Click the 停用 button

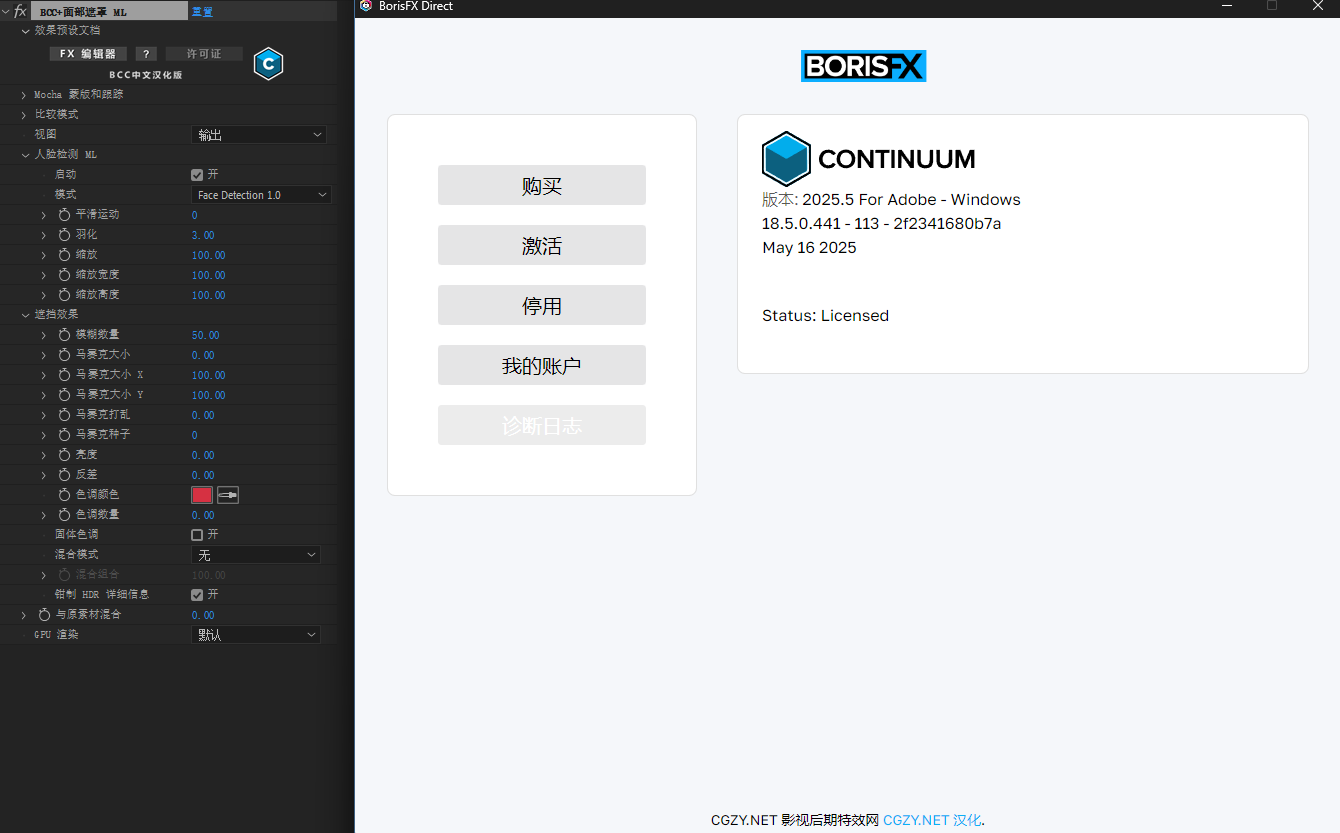(x=542, y=305)
